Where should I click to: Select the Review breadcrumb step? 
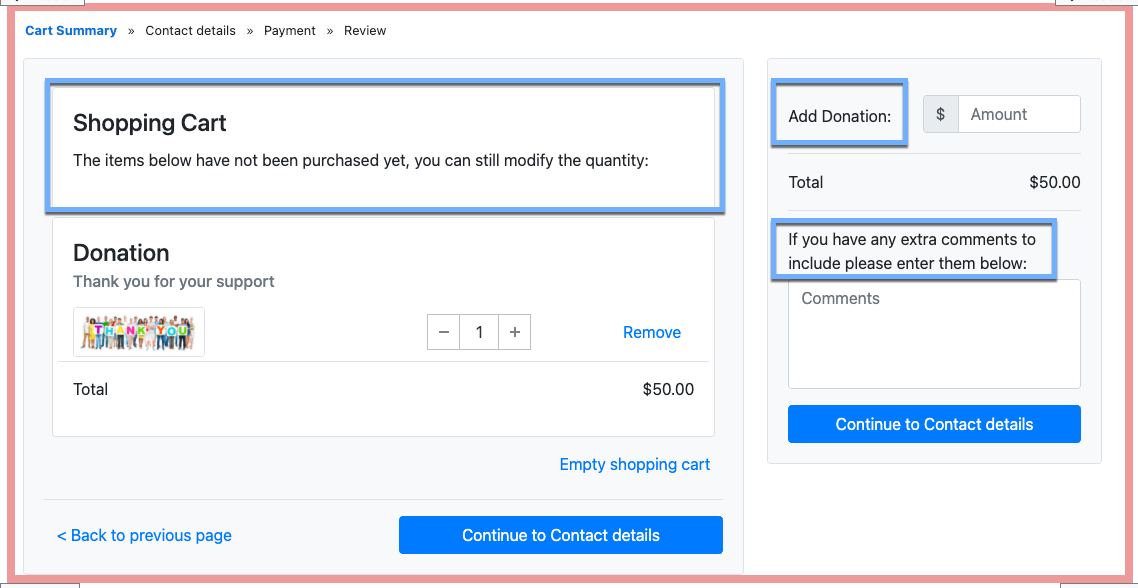point(365,31)
